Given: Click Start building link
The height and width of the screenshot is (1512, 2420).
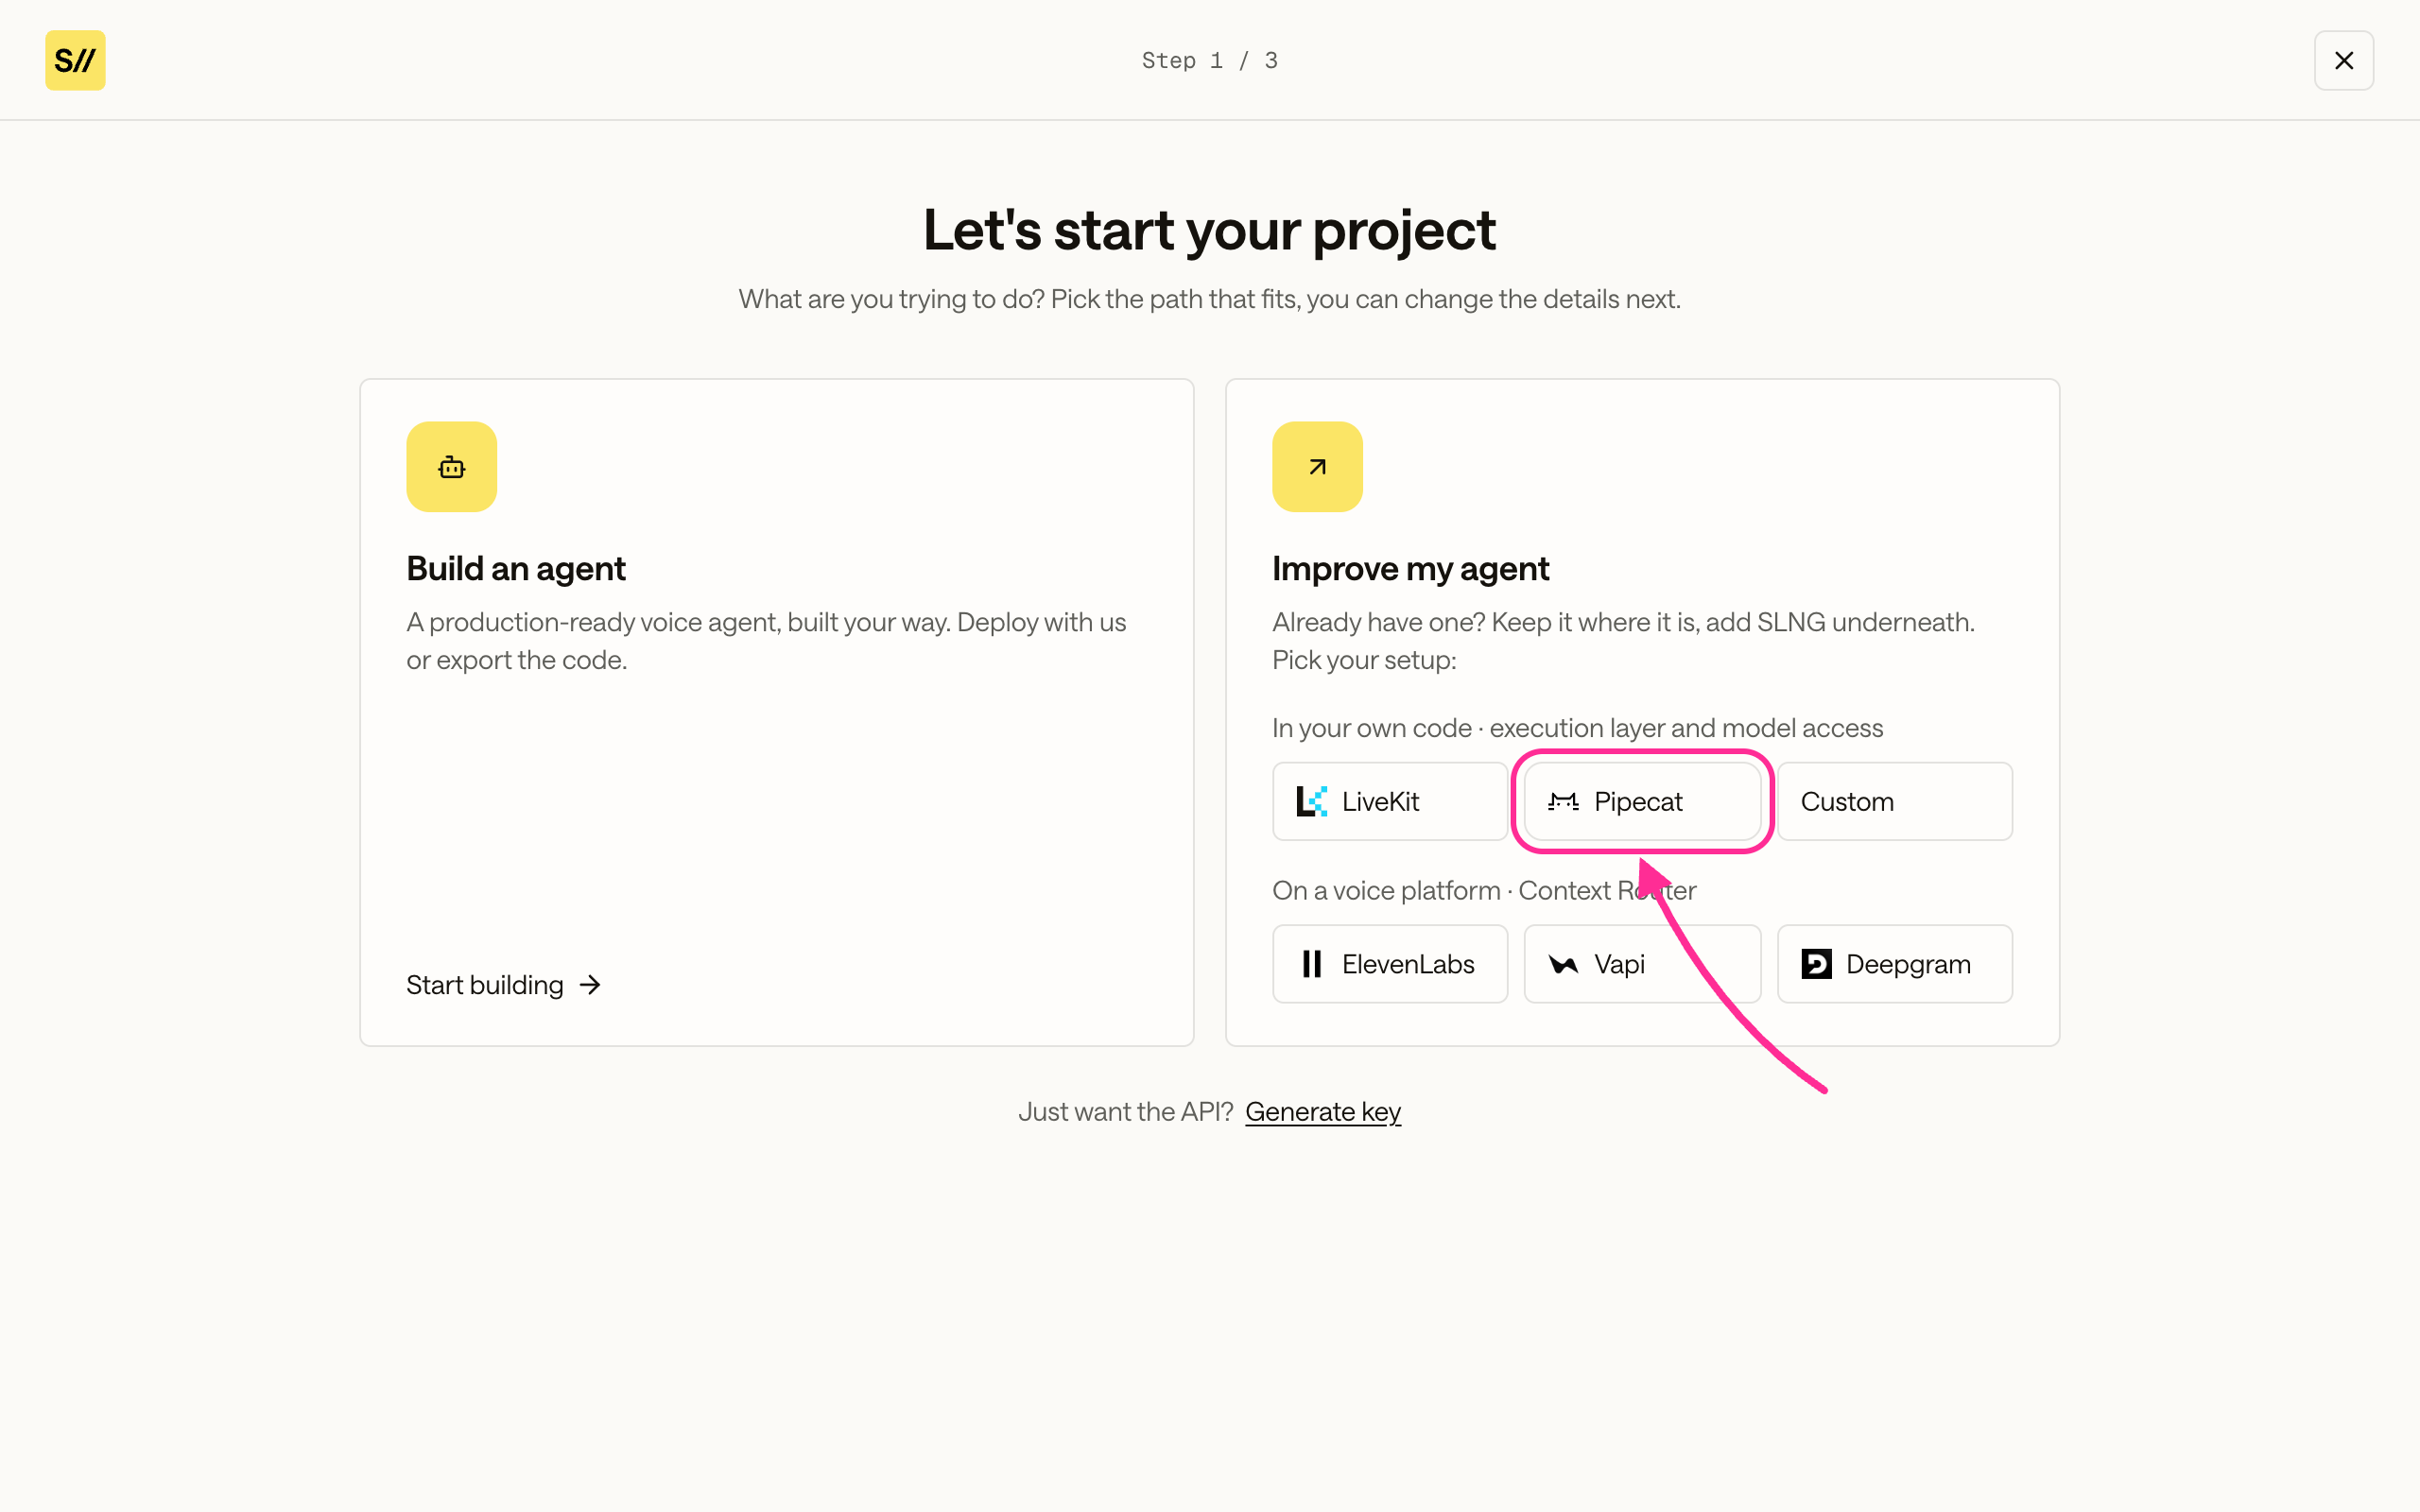Looking at the screenshot, I should click(x=503, y=985).
